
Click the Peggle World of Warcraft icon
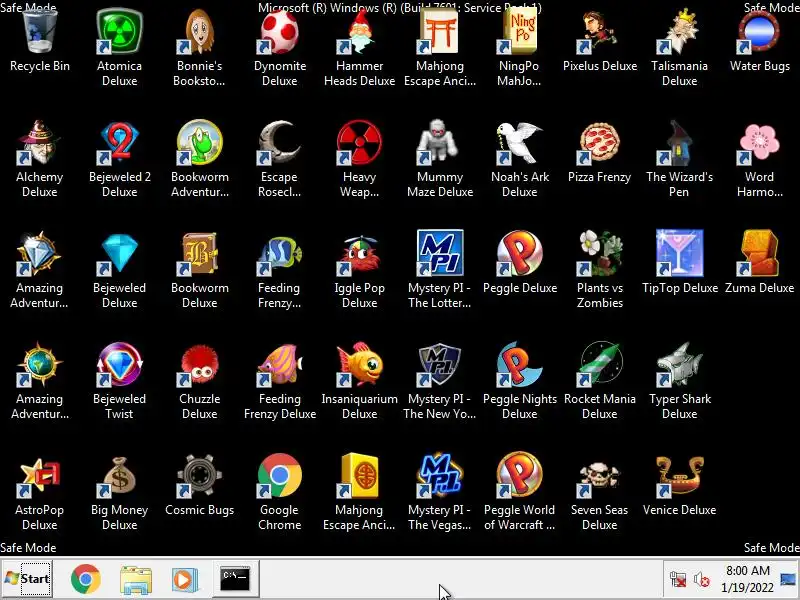519,476
